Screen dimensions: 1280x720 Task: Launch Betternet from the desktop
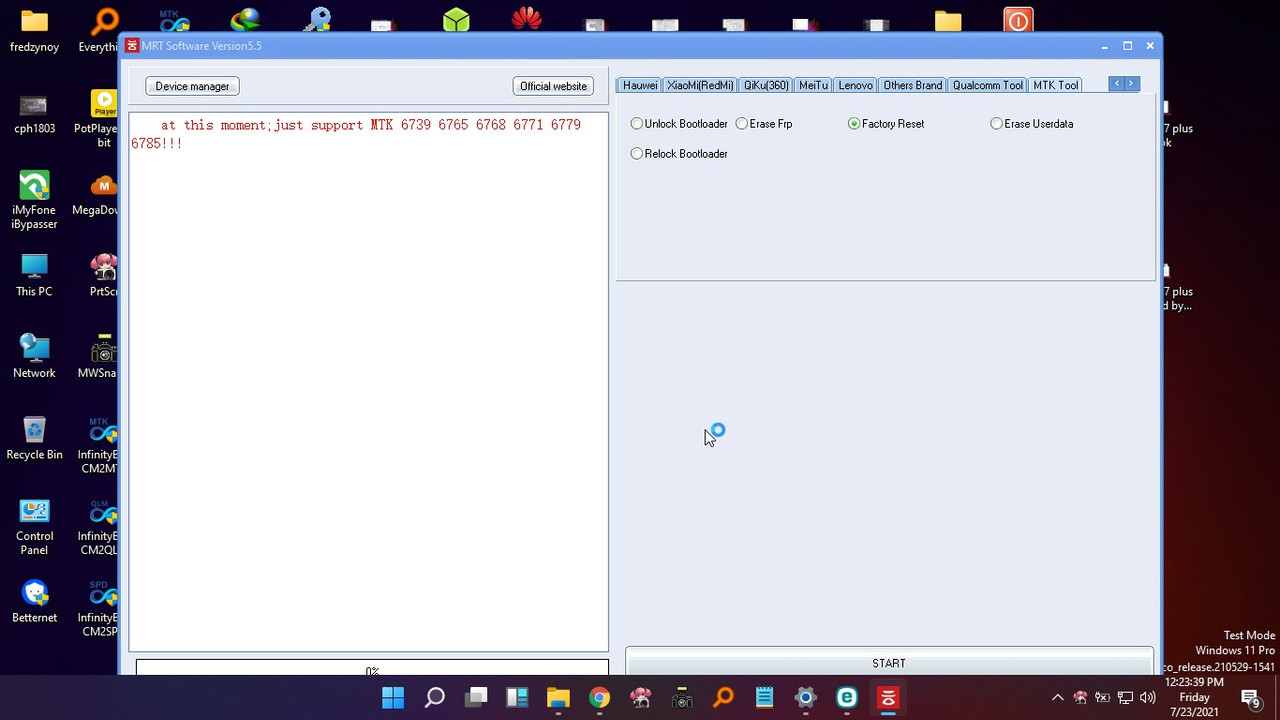tap(34, 602)
